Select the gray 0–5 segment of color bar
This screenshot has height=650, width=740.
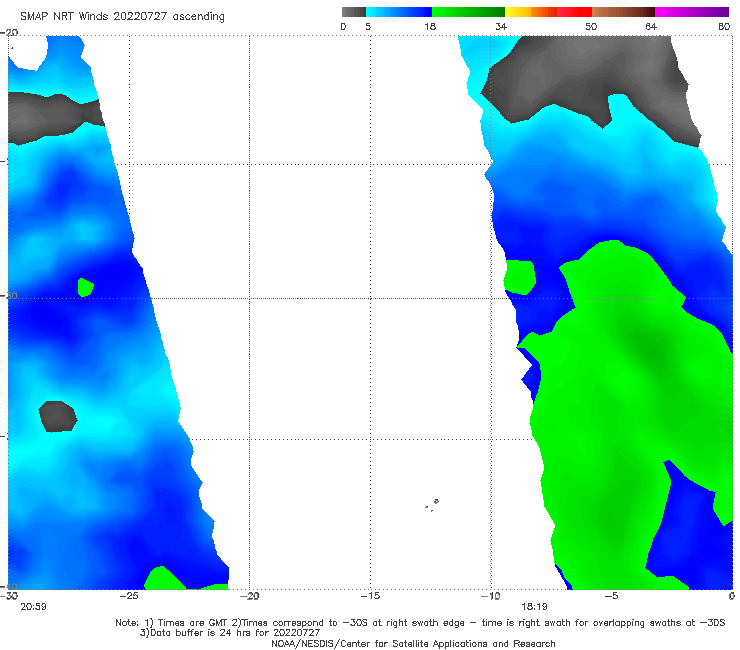(354, 12)
